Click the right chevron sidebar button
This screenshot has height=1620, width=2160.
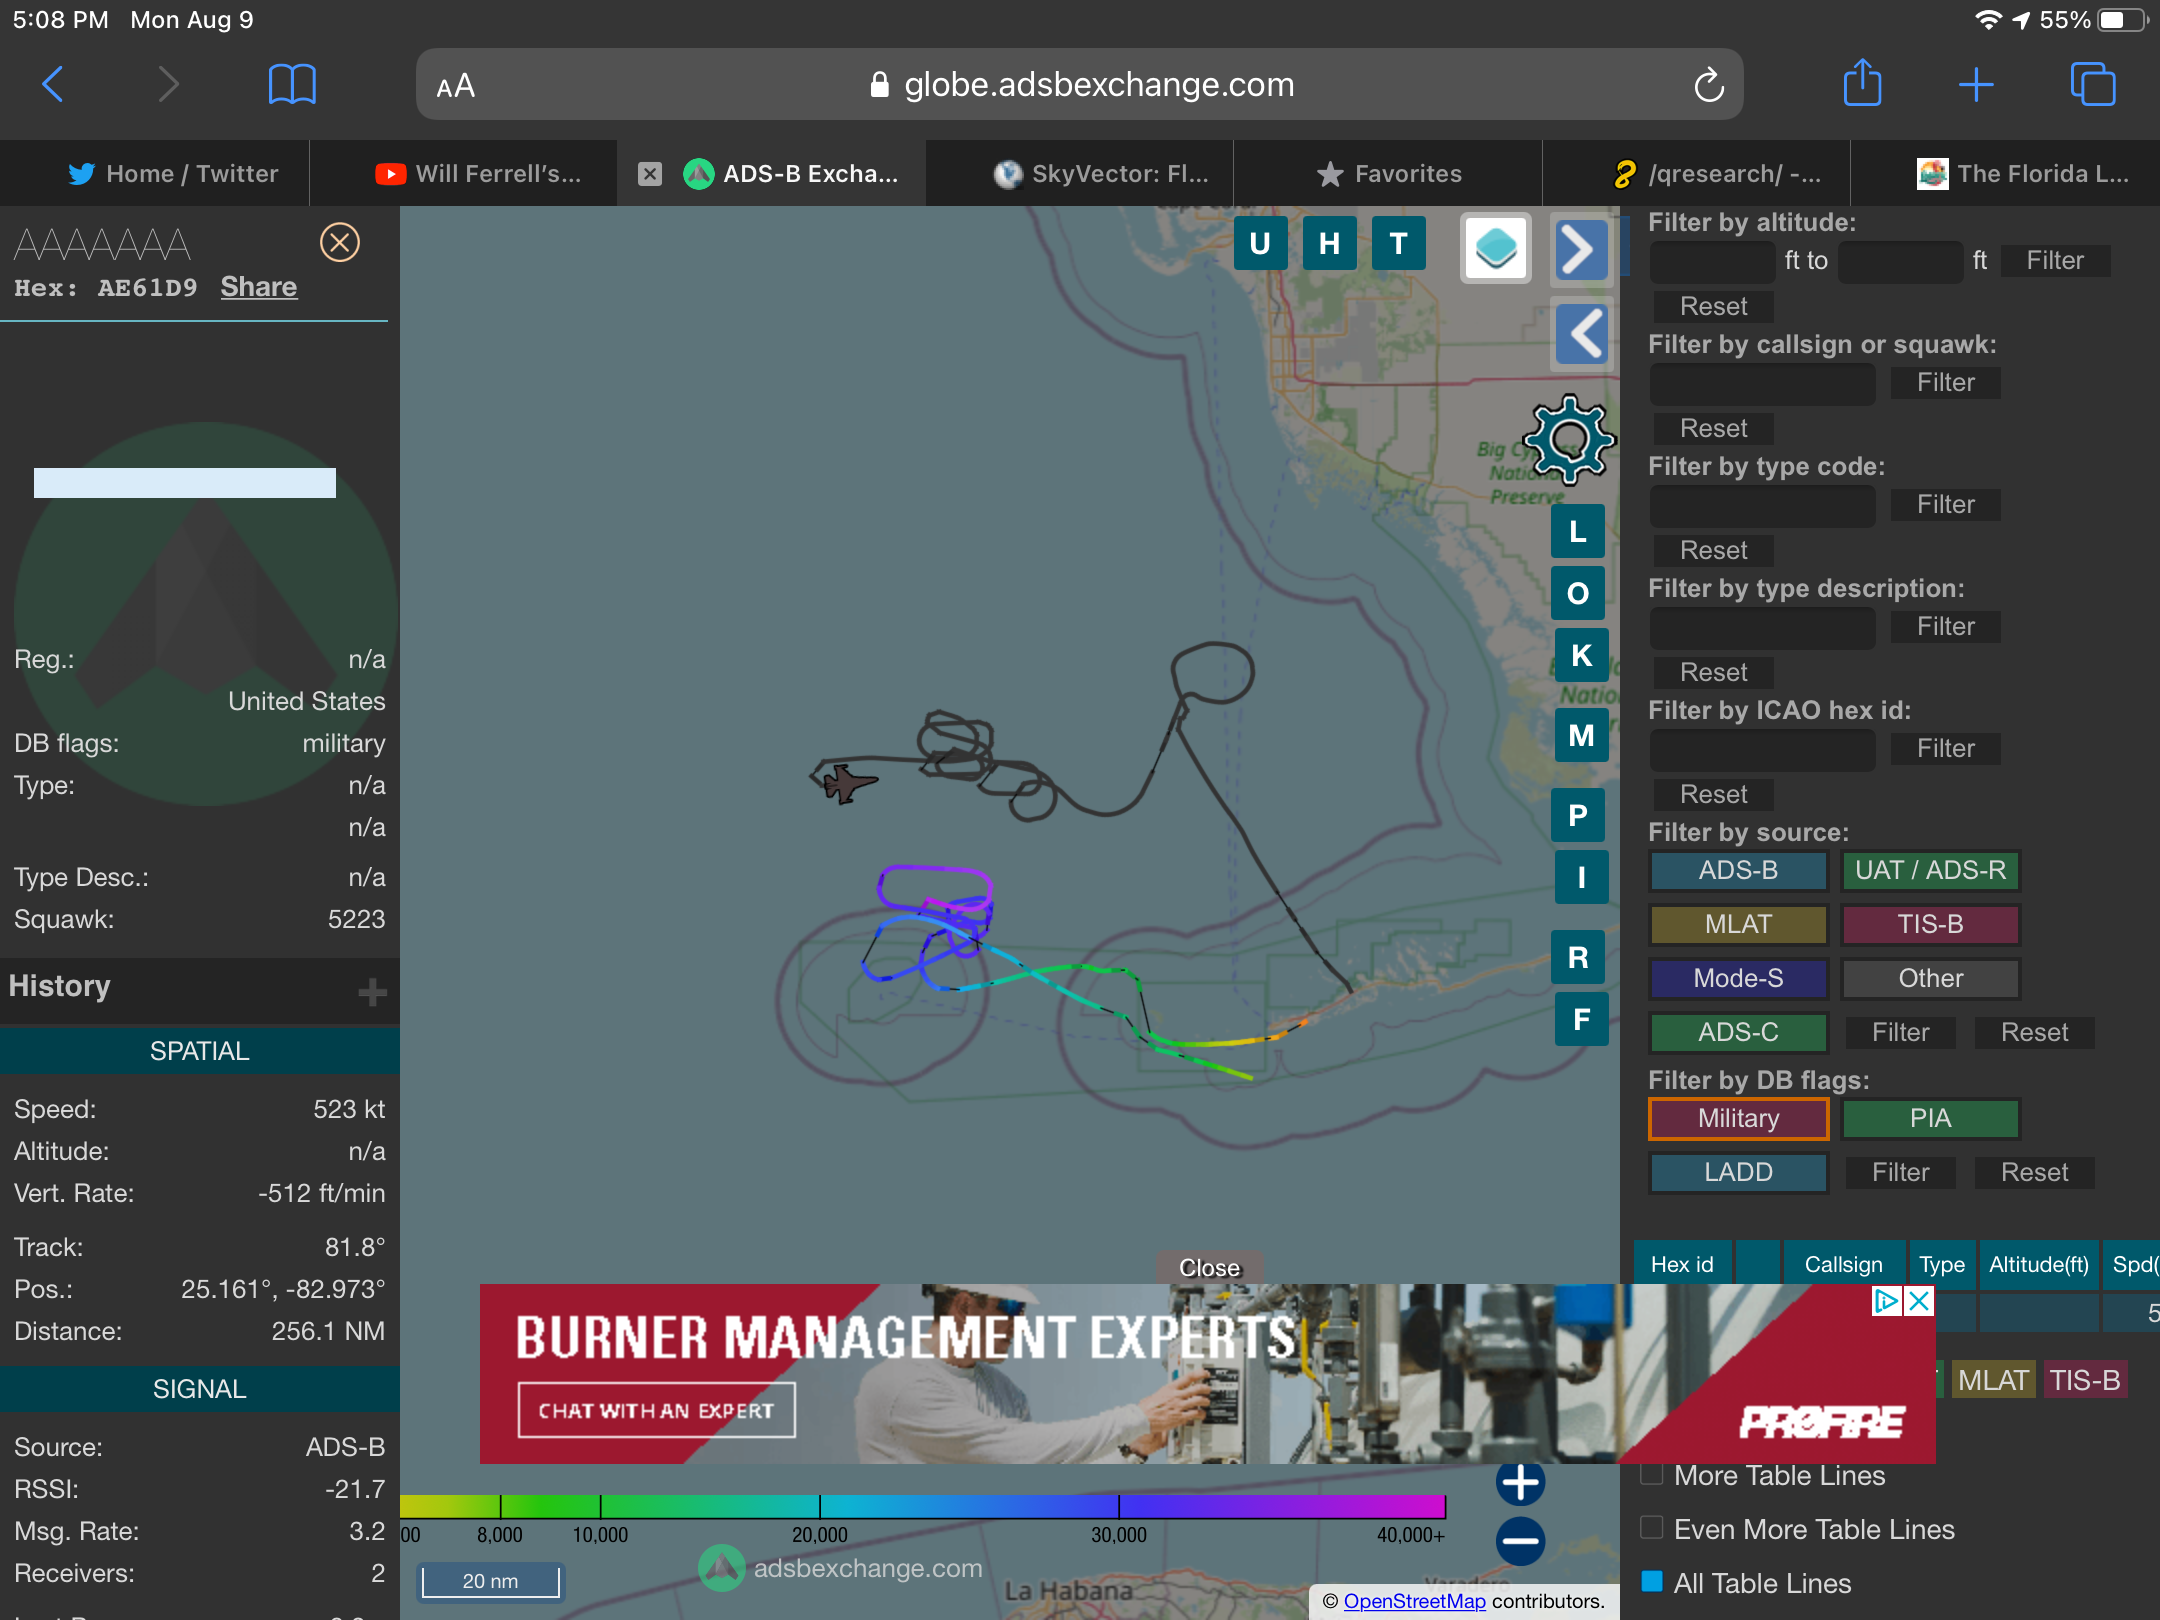tap(1580, 249)
